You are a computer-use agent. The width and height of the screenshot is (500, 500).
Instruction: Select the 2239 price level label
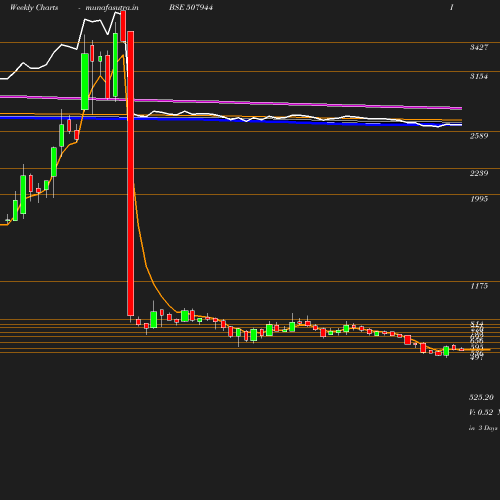(479, 173)
